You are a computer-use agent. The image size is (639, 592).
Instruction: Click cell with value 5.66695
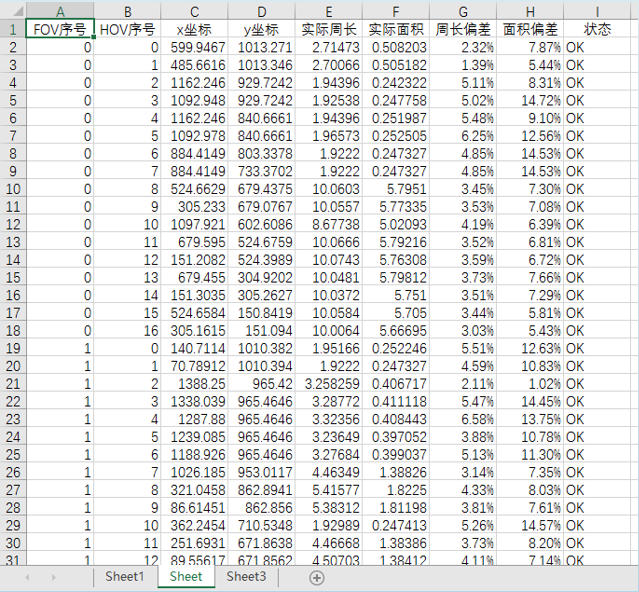click(x=396, y=330)
